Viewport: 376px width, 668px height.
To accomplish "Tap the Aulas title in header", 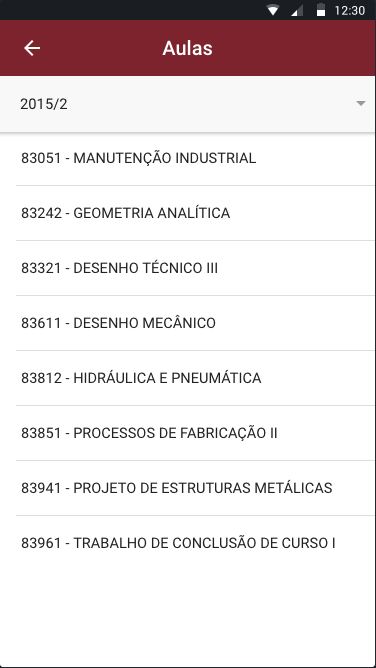I will coord(187,48).
